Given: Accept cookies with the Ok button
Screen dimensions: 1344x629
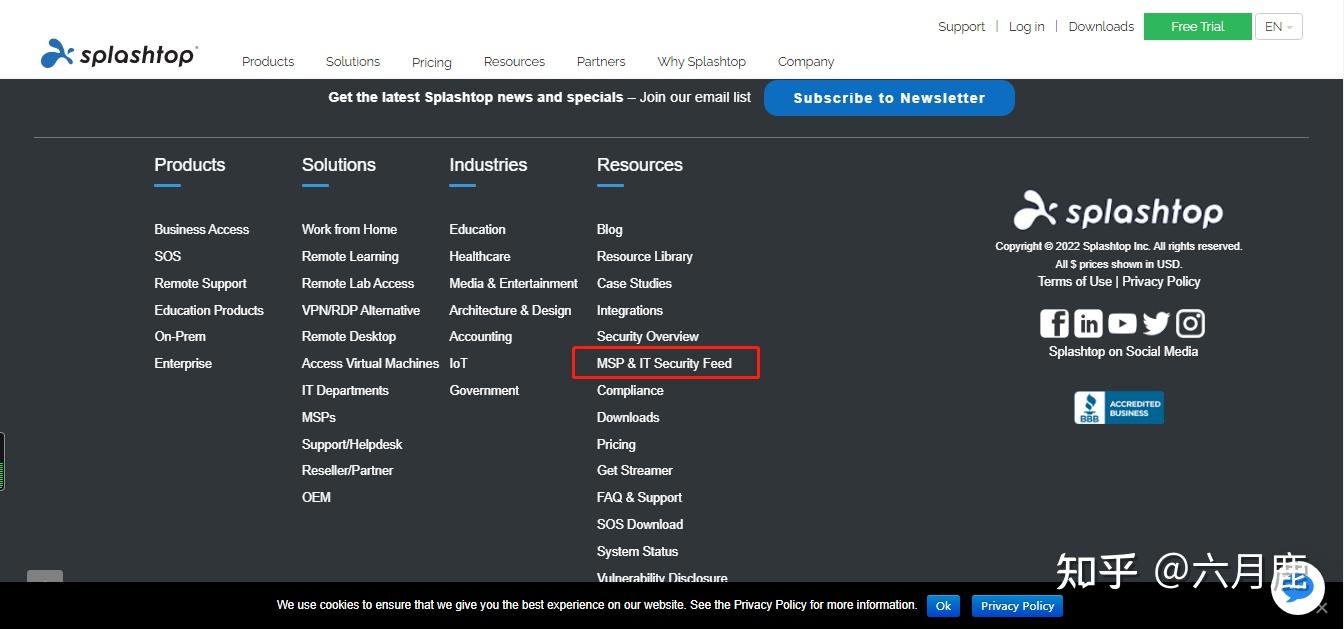Looking at the screenshot, I should tap(943, 606).
